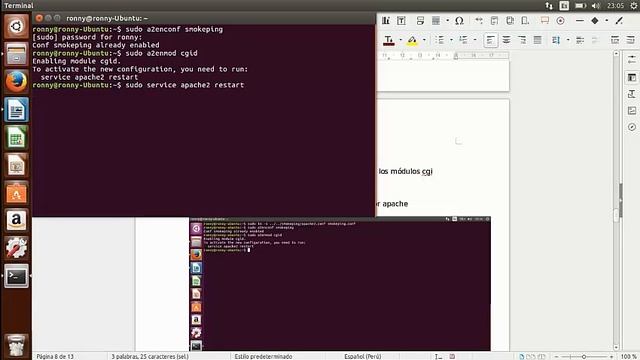Insert basic diamond shape
This screenshot has width=640, height=360.
point(595,20)
